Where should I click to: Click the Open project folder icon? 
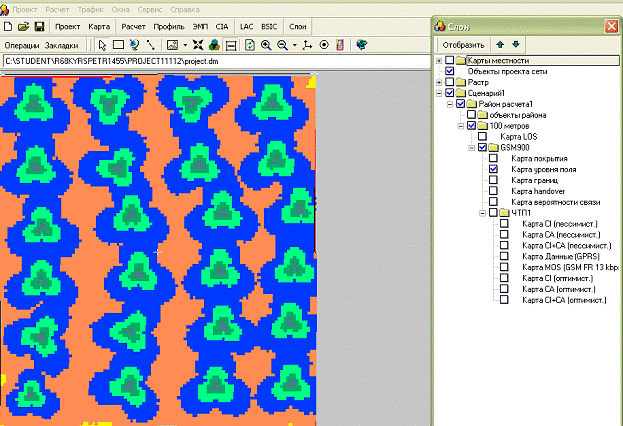24,25
